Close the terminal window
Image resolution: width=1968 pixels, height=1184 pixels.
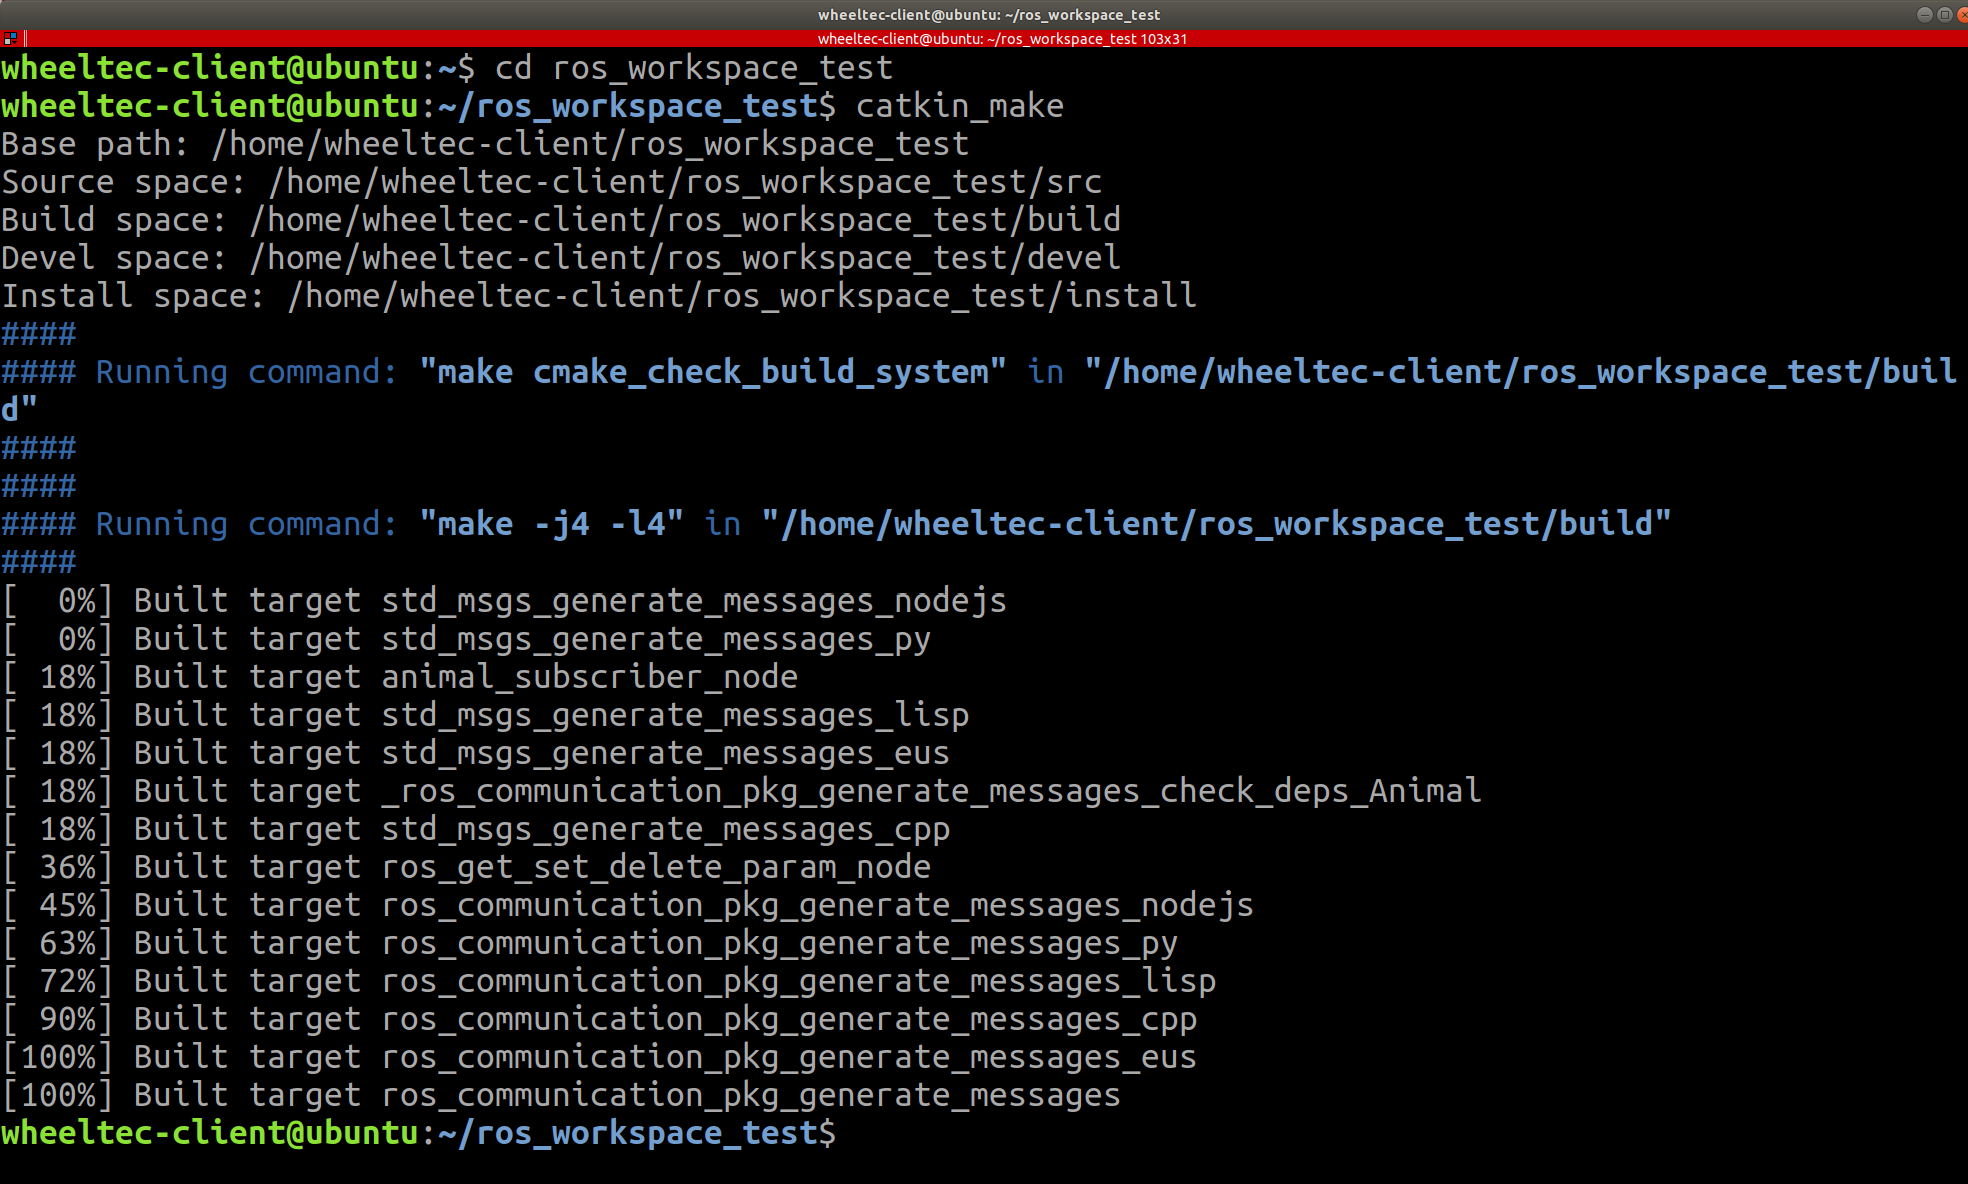(x=1962, y=14)
